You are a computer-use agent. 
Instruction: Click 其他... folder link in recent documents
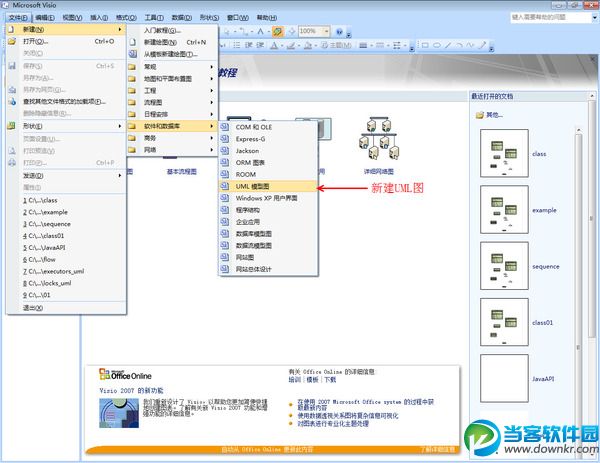(489, 115)
